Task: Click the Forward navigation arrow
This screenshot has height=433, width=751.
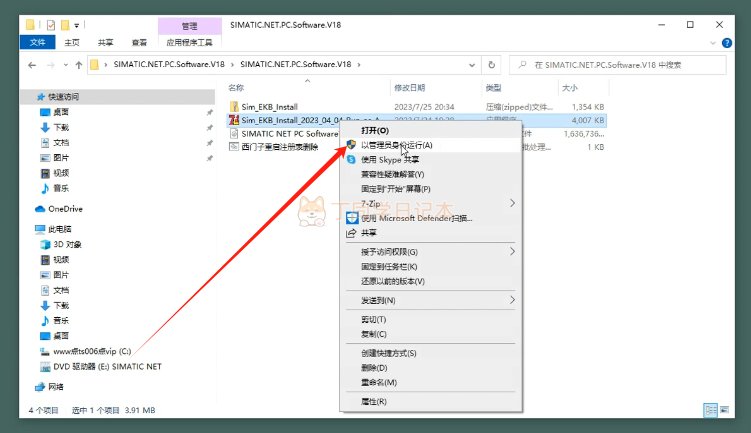Action: click(x=50, y=65)
